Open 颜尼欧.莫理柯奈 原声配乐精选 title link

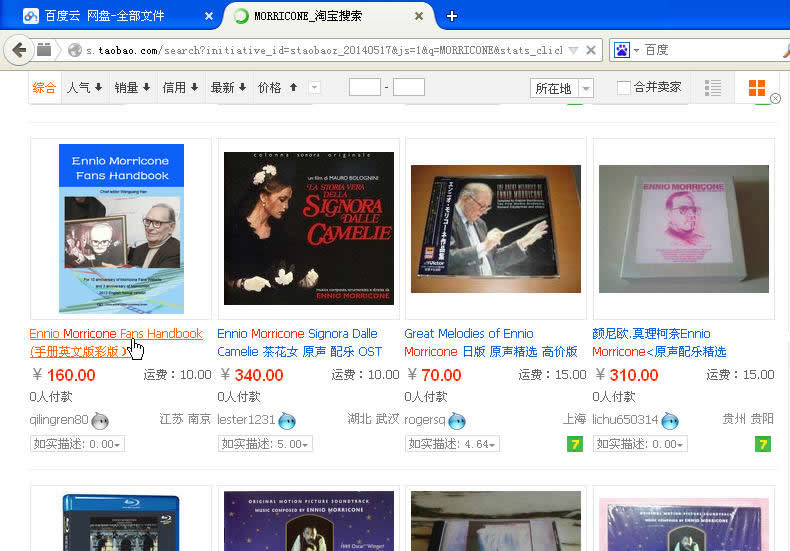pyautogui.click(x=659, y=342)
